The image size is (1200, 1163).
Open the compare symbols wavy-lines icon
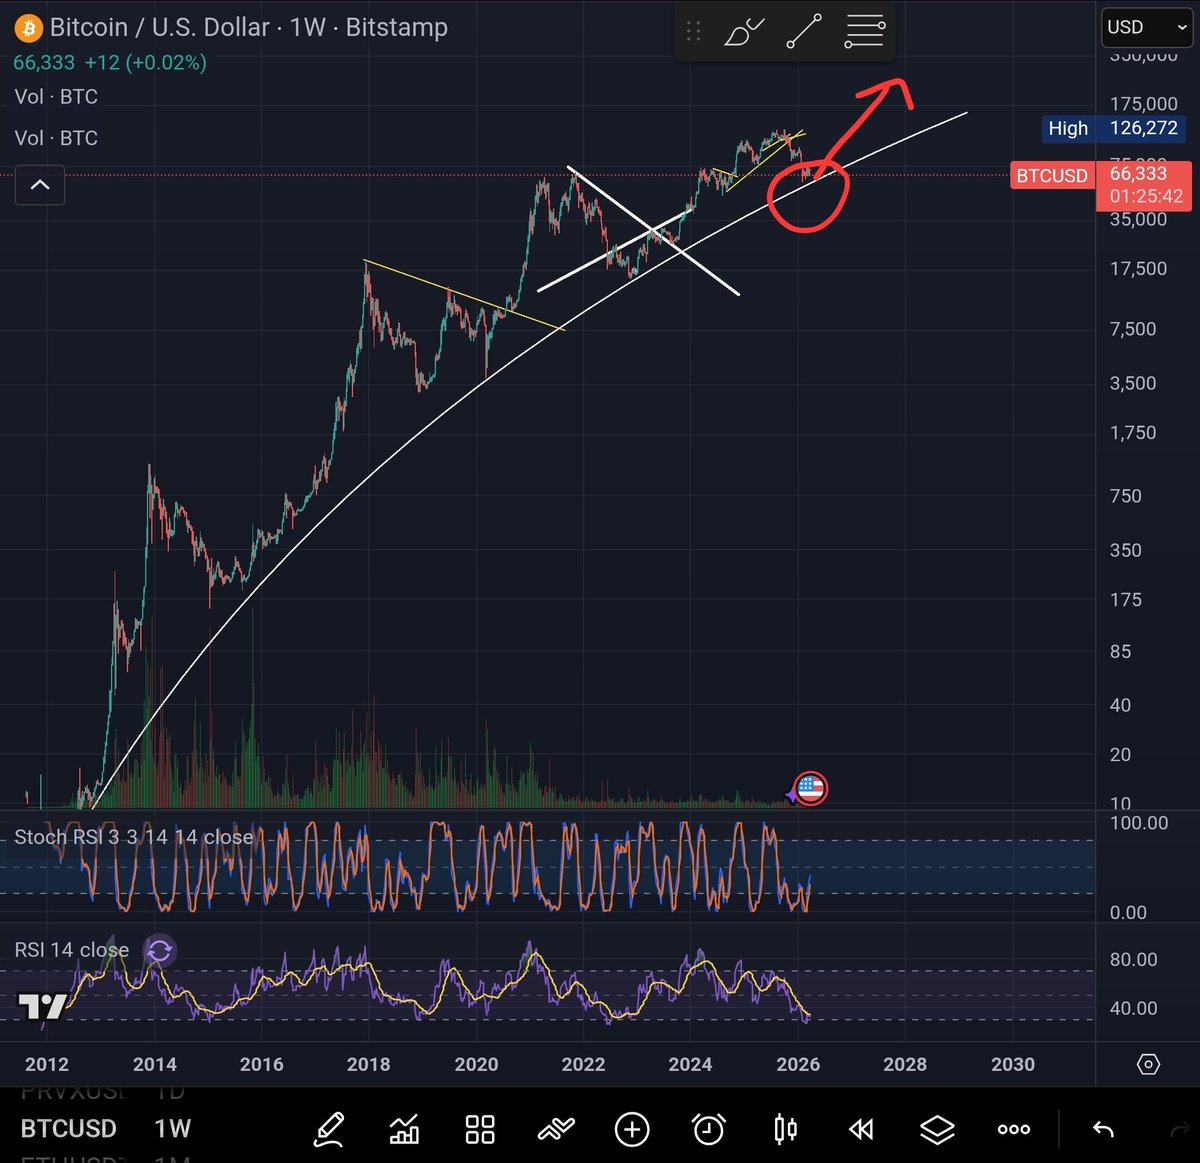coord(556,1130)
